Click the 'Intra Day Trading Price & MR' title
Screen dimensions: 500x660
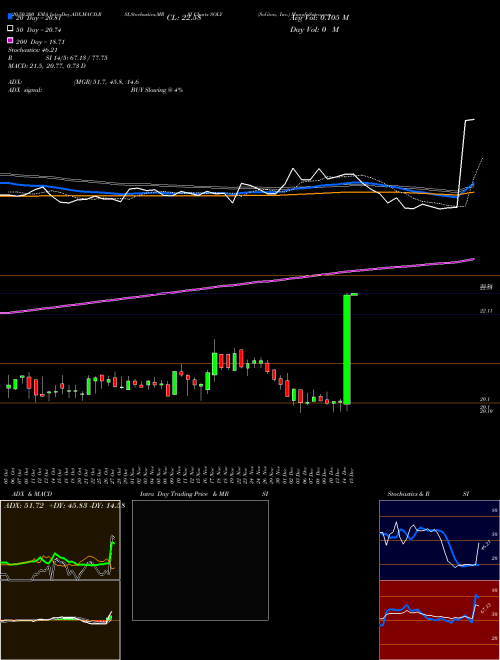(184, 494)
